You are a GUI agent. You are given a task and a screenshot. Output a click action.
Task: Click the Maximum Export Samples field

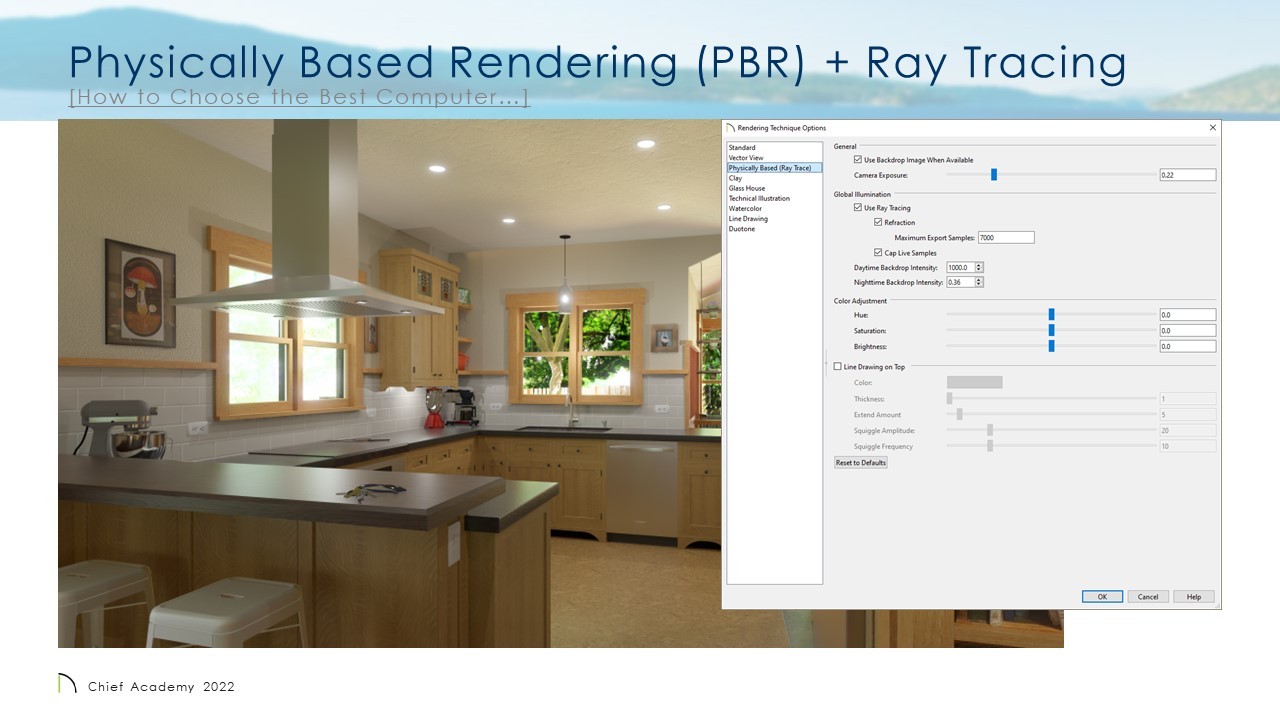click(x=1006, y=238)
